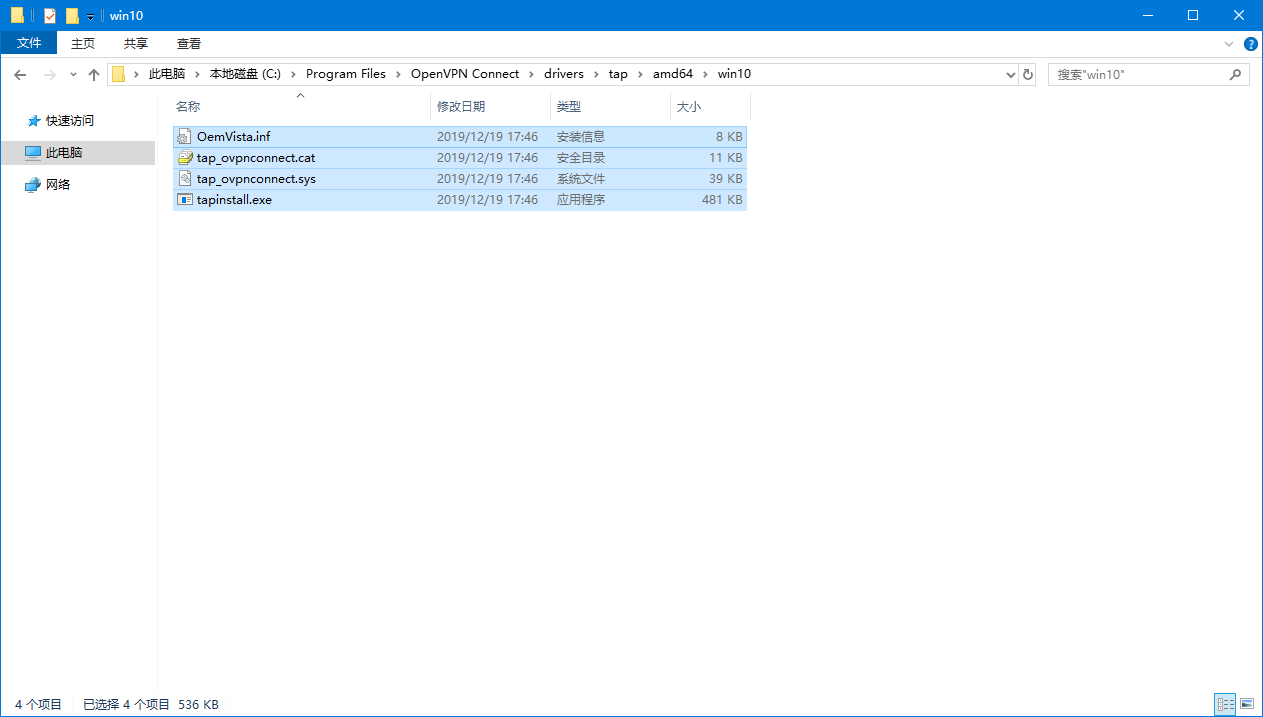Expand the chevron after 此电脑 breadcrumb
Viewport: 1263px width, 717px height.
[198, 74]
